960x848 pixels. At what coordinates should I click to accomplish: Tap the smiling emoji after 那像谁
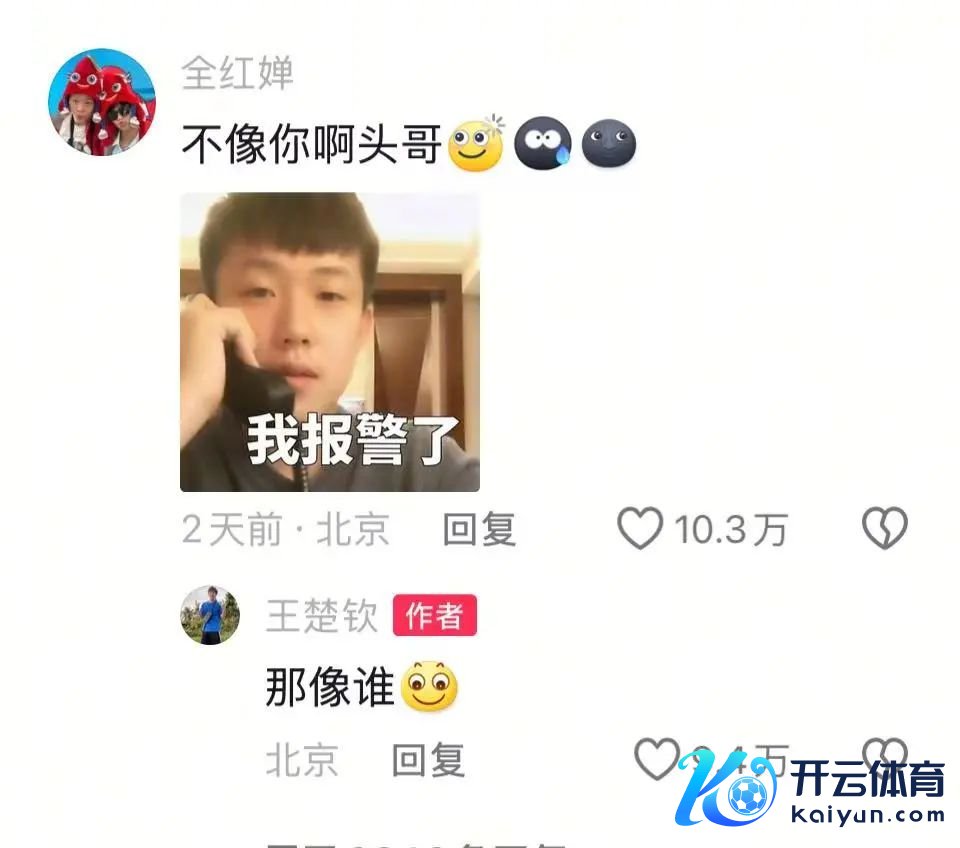(429, 686)
